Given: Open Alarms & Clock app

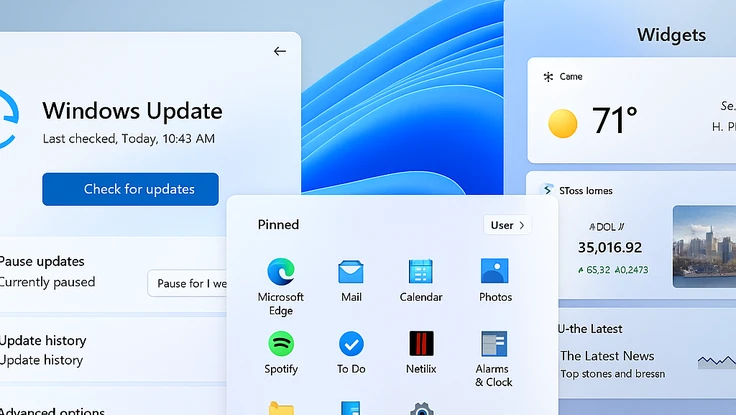Looking at the screenshot, I should [494, 344].
